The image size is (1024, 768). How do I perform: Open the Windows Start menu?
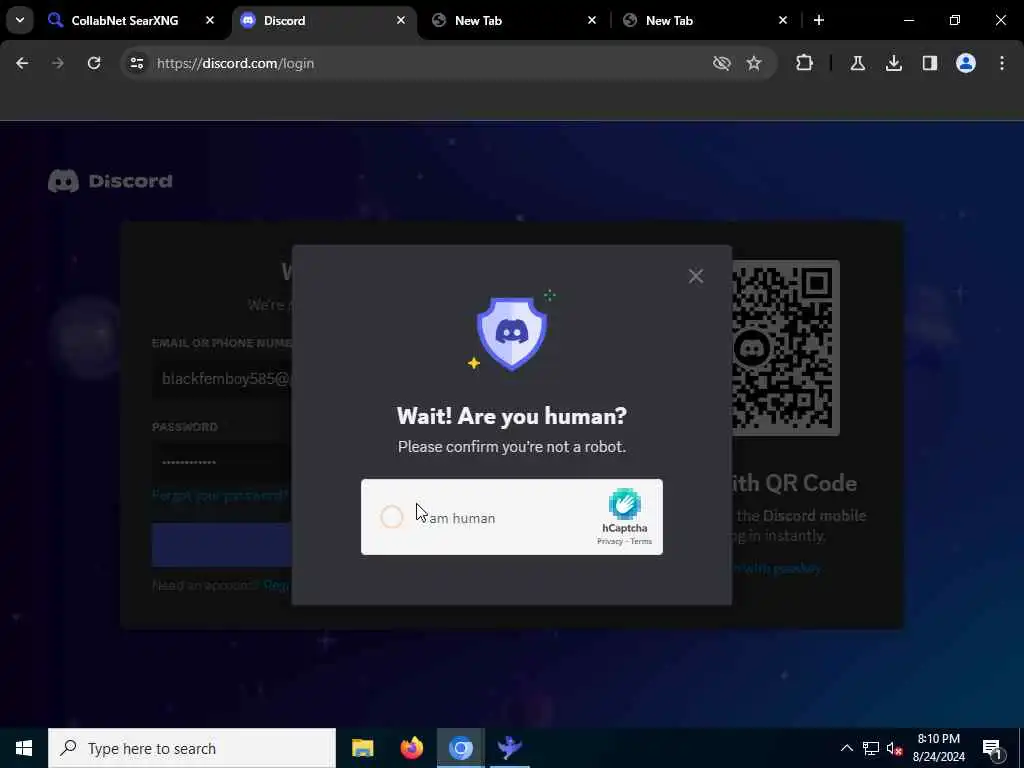click(24, 748)
